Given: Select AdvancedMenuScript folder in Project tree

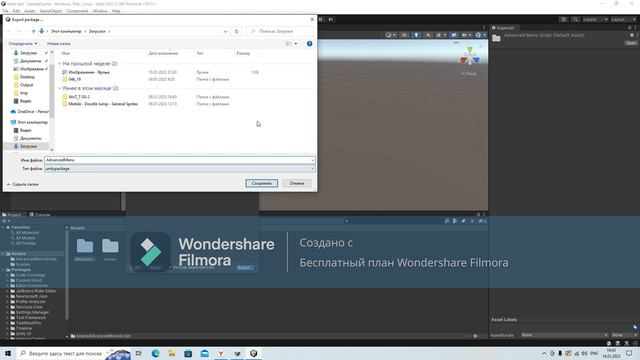Looking at the screenshot, I should point(34,259).
